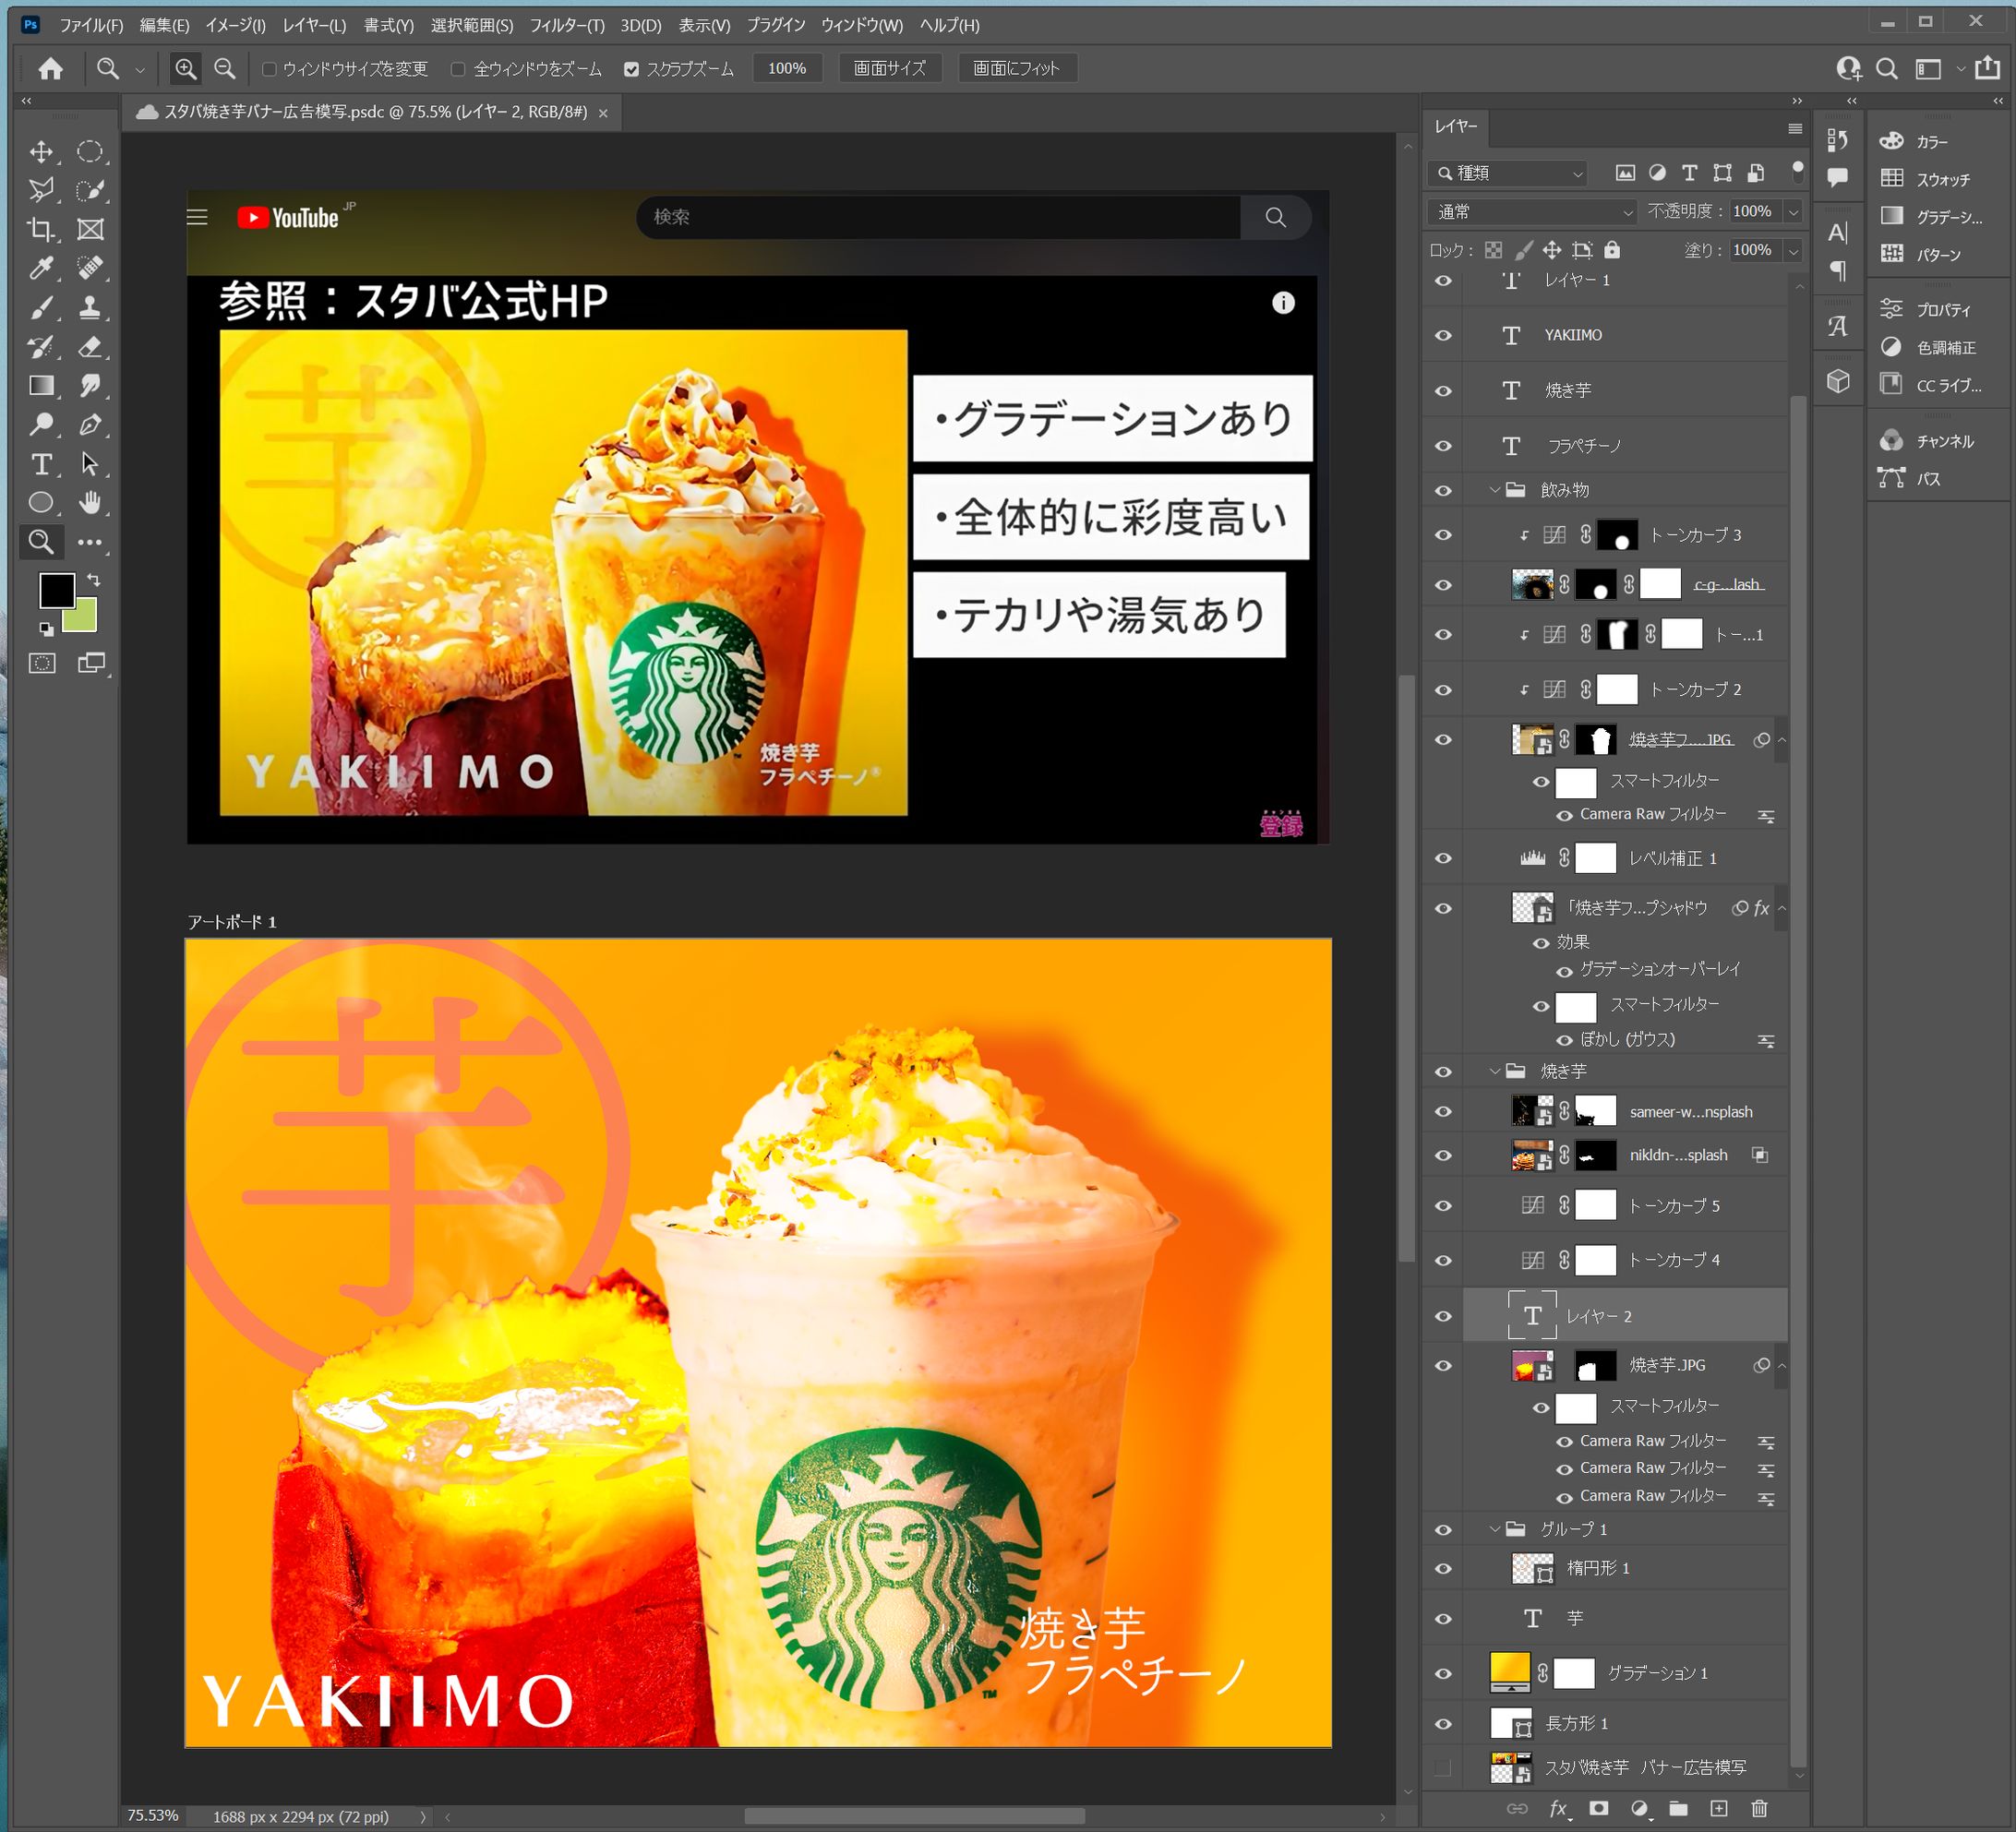Click the 画面にフィット button
Image resolution: width=2016 pixels, height=1832 pixels.
(x=1016, y=68)
